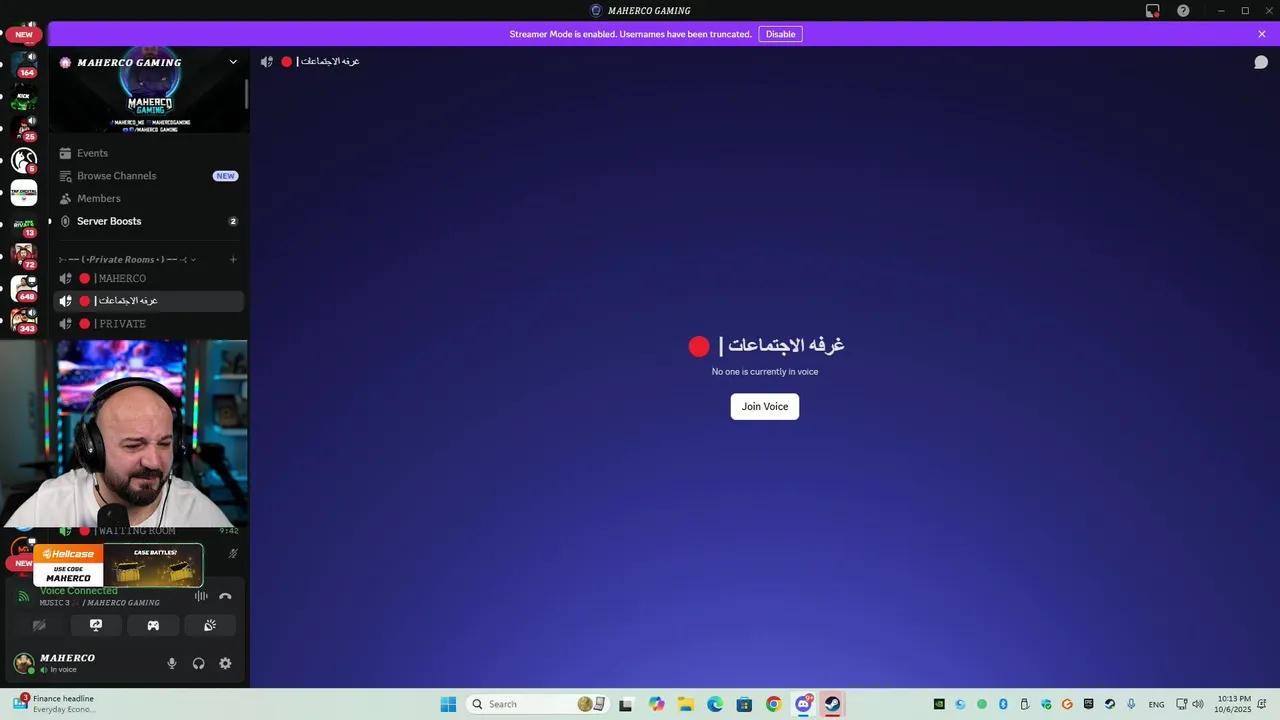Toggle noise suppression waveform icon
The image size is (1280, 720).
[201, 596]
